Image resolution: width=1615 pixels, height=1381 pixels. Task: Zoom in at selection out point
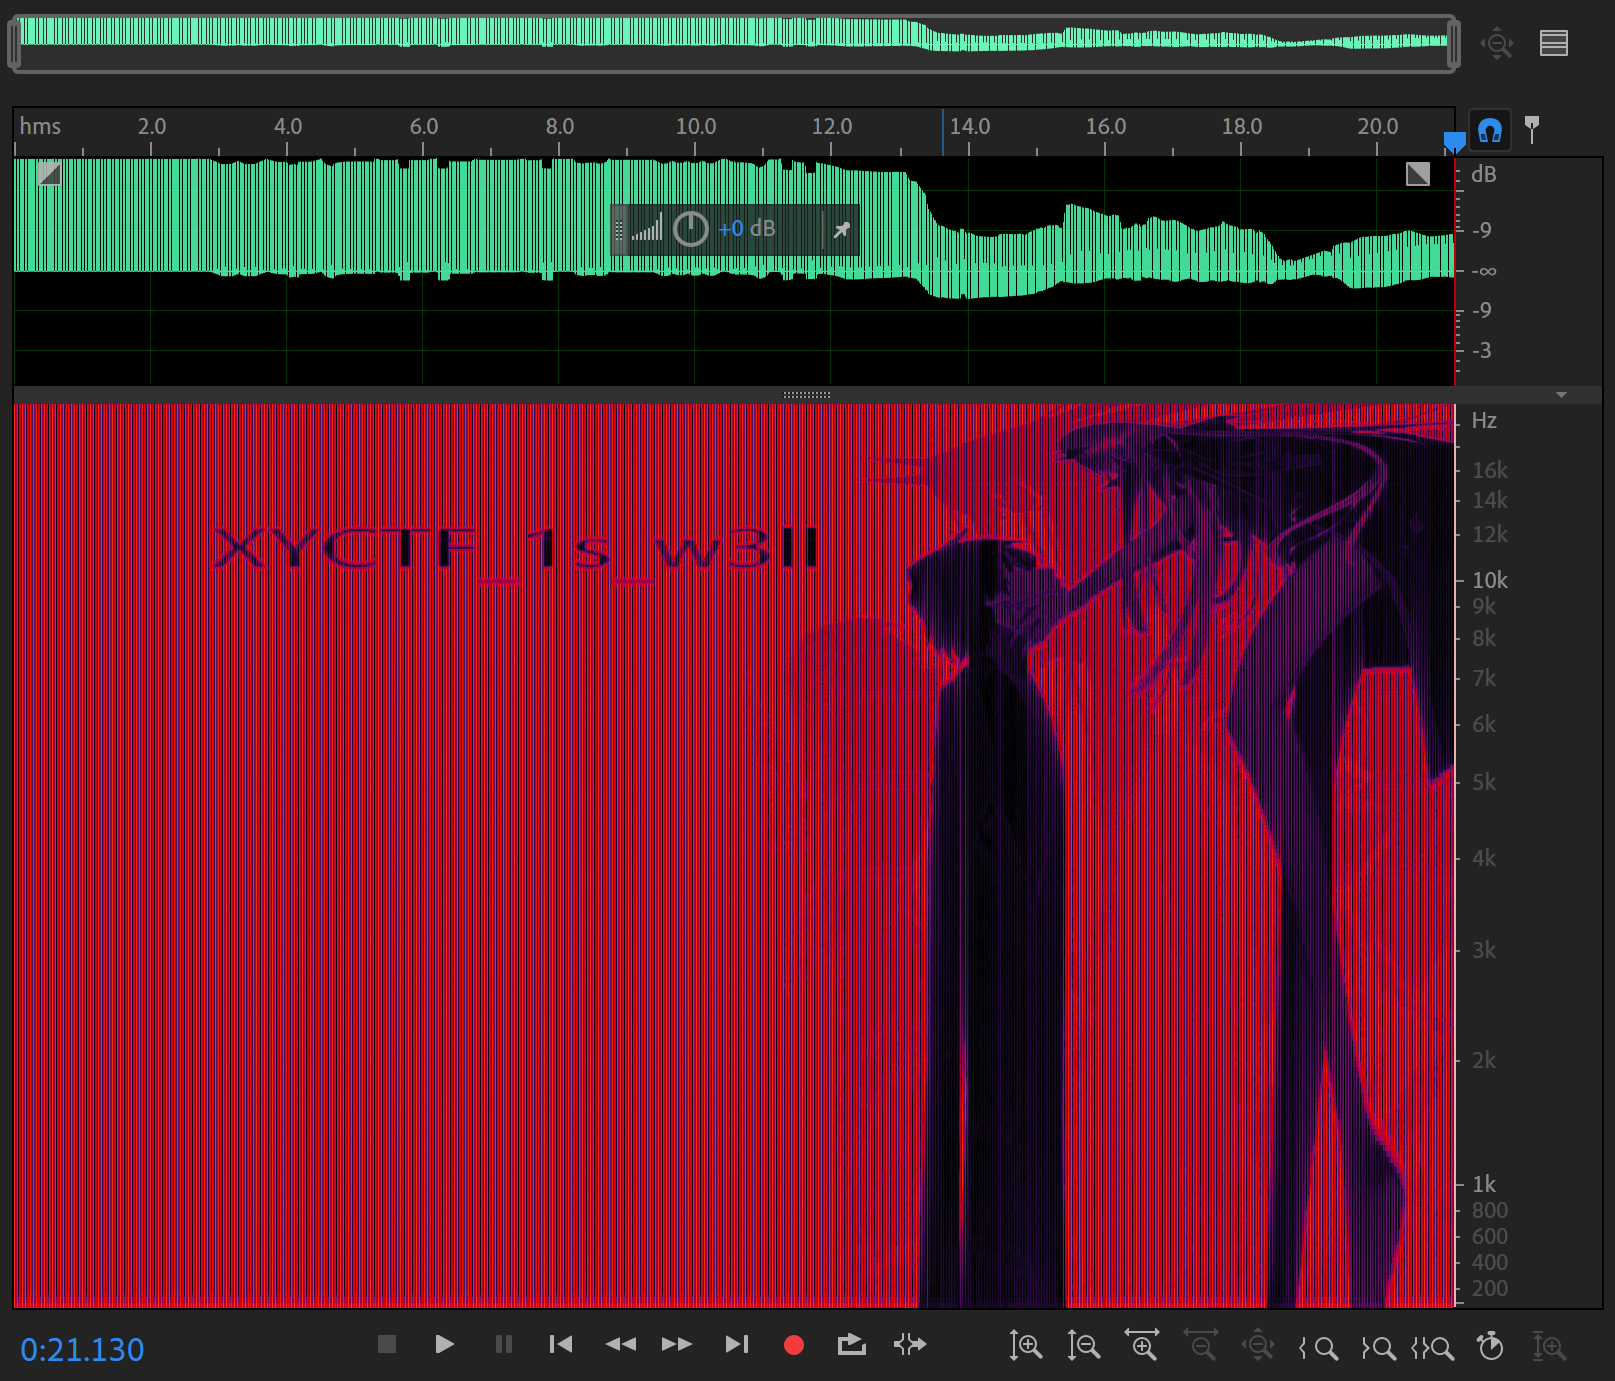[x=1378, y=1348]
